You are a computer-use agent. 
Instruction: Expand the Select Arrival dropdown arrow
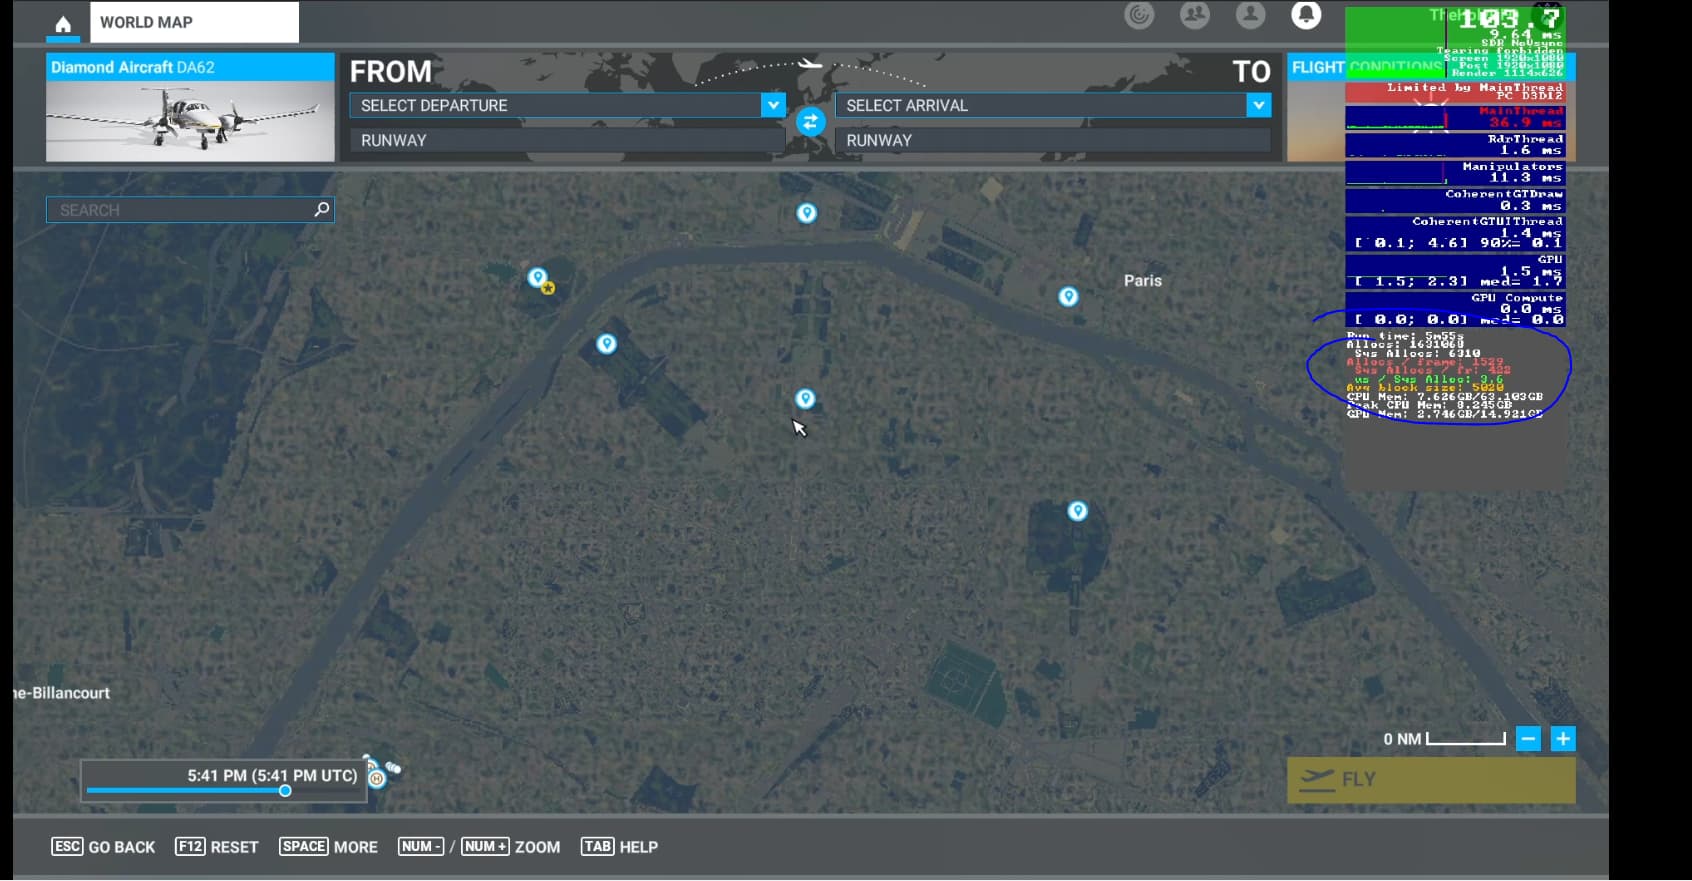point(1259,105)
